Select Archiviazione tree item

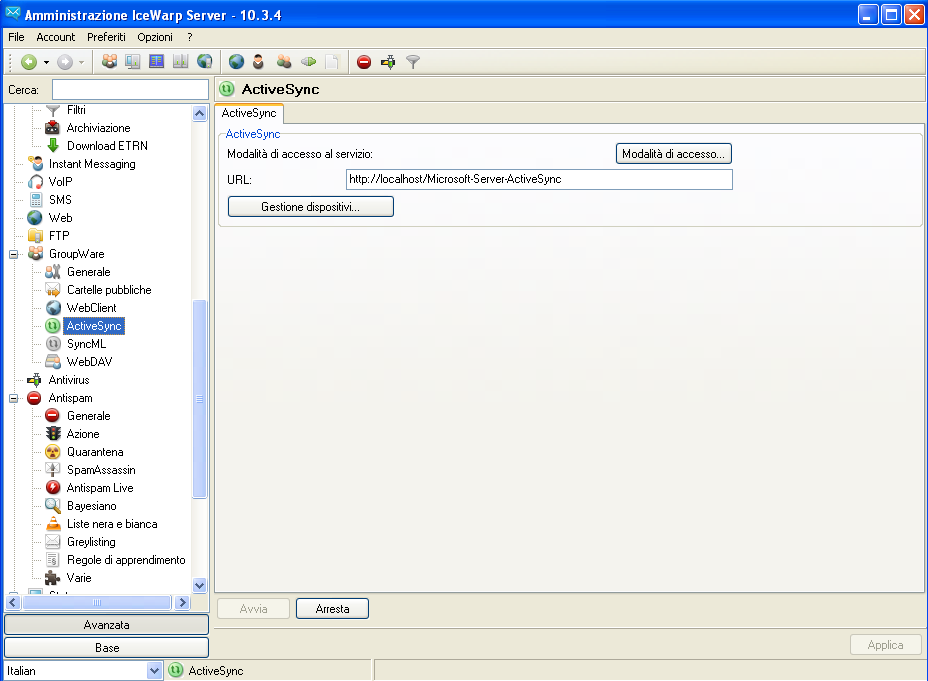pyautogui.click(x=98, y=128)
